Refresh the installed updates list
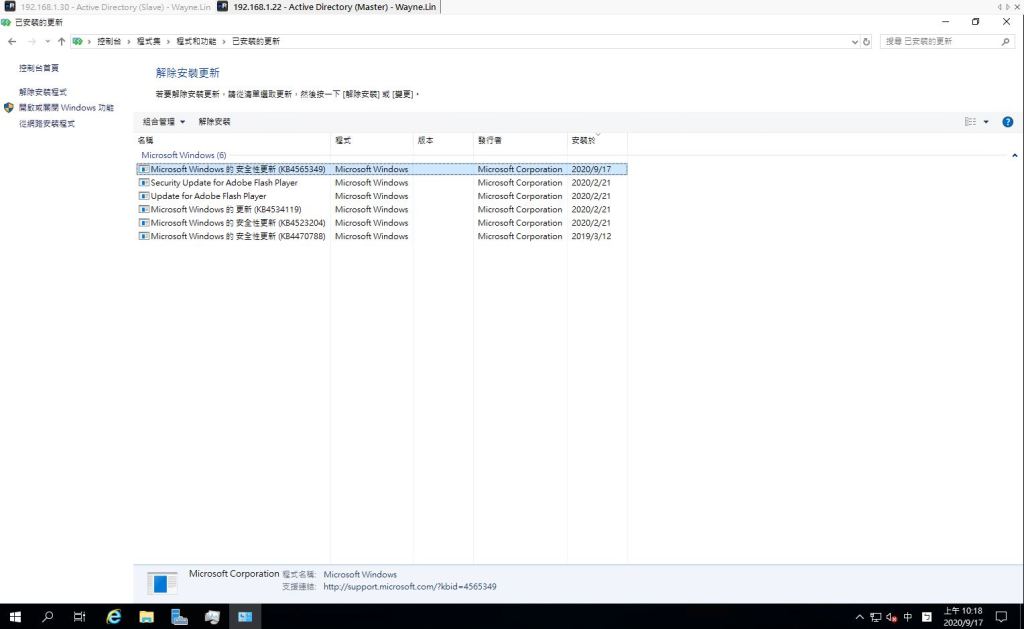Screen dimensions: 1024x629 (x=866, y=41)
